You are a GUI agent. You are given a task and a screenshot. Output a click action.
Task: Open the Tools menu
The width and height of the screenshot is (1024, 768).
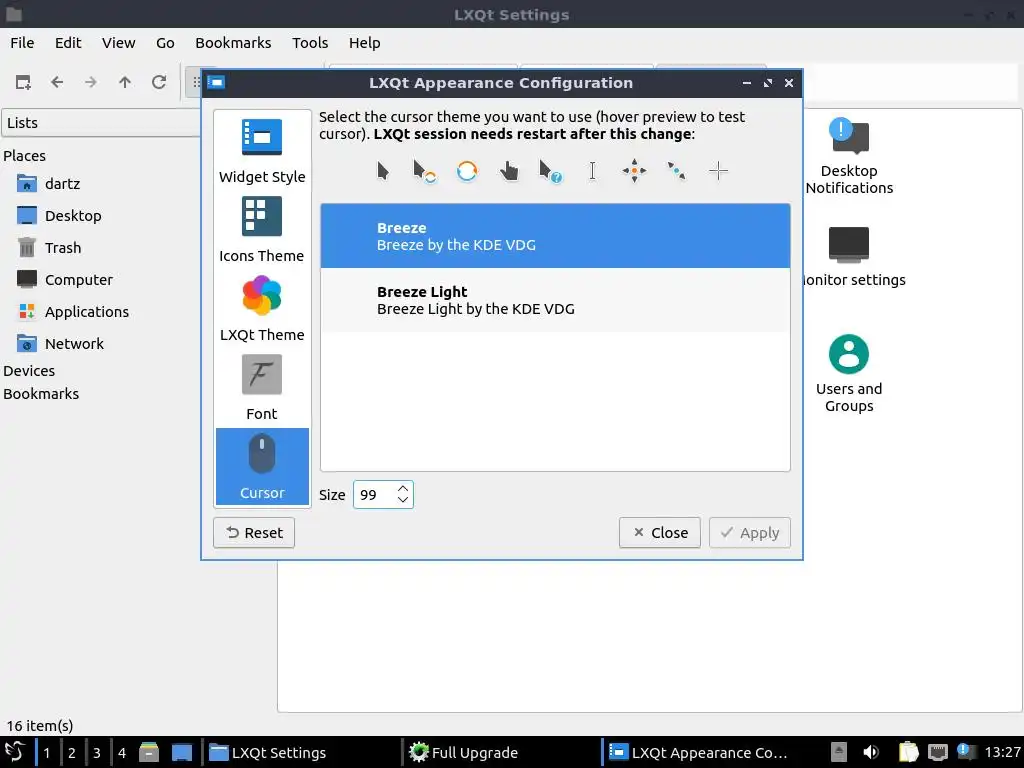(310, 43)
